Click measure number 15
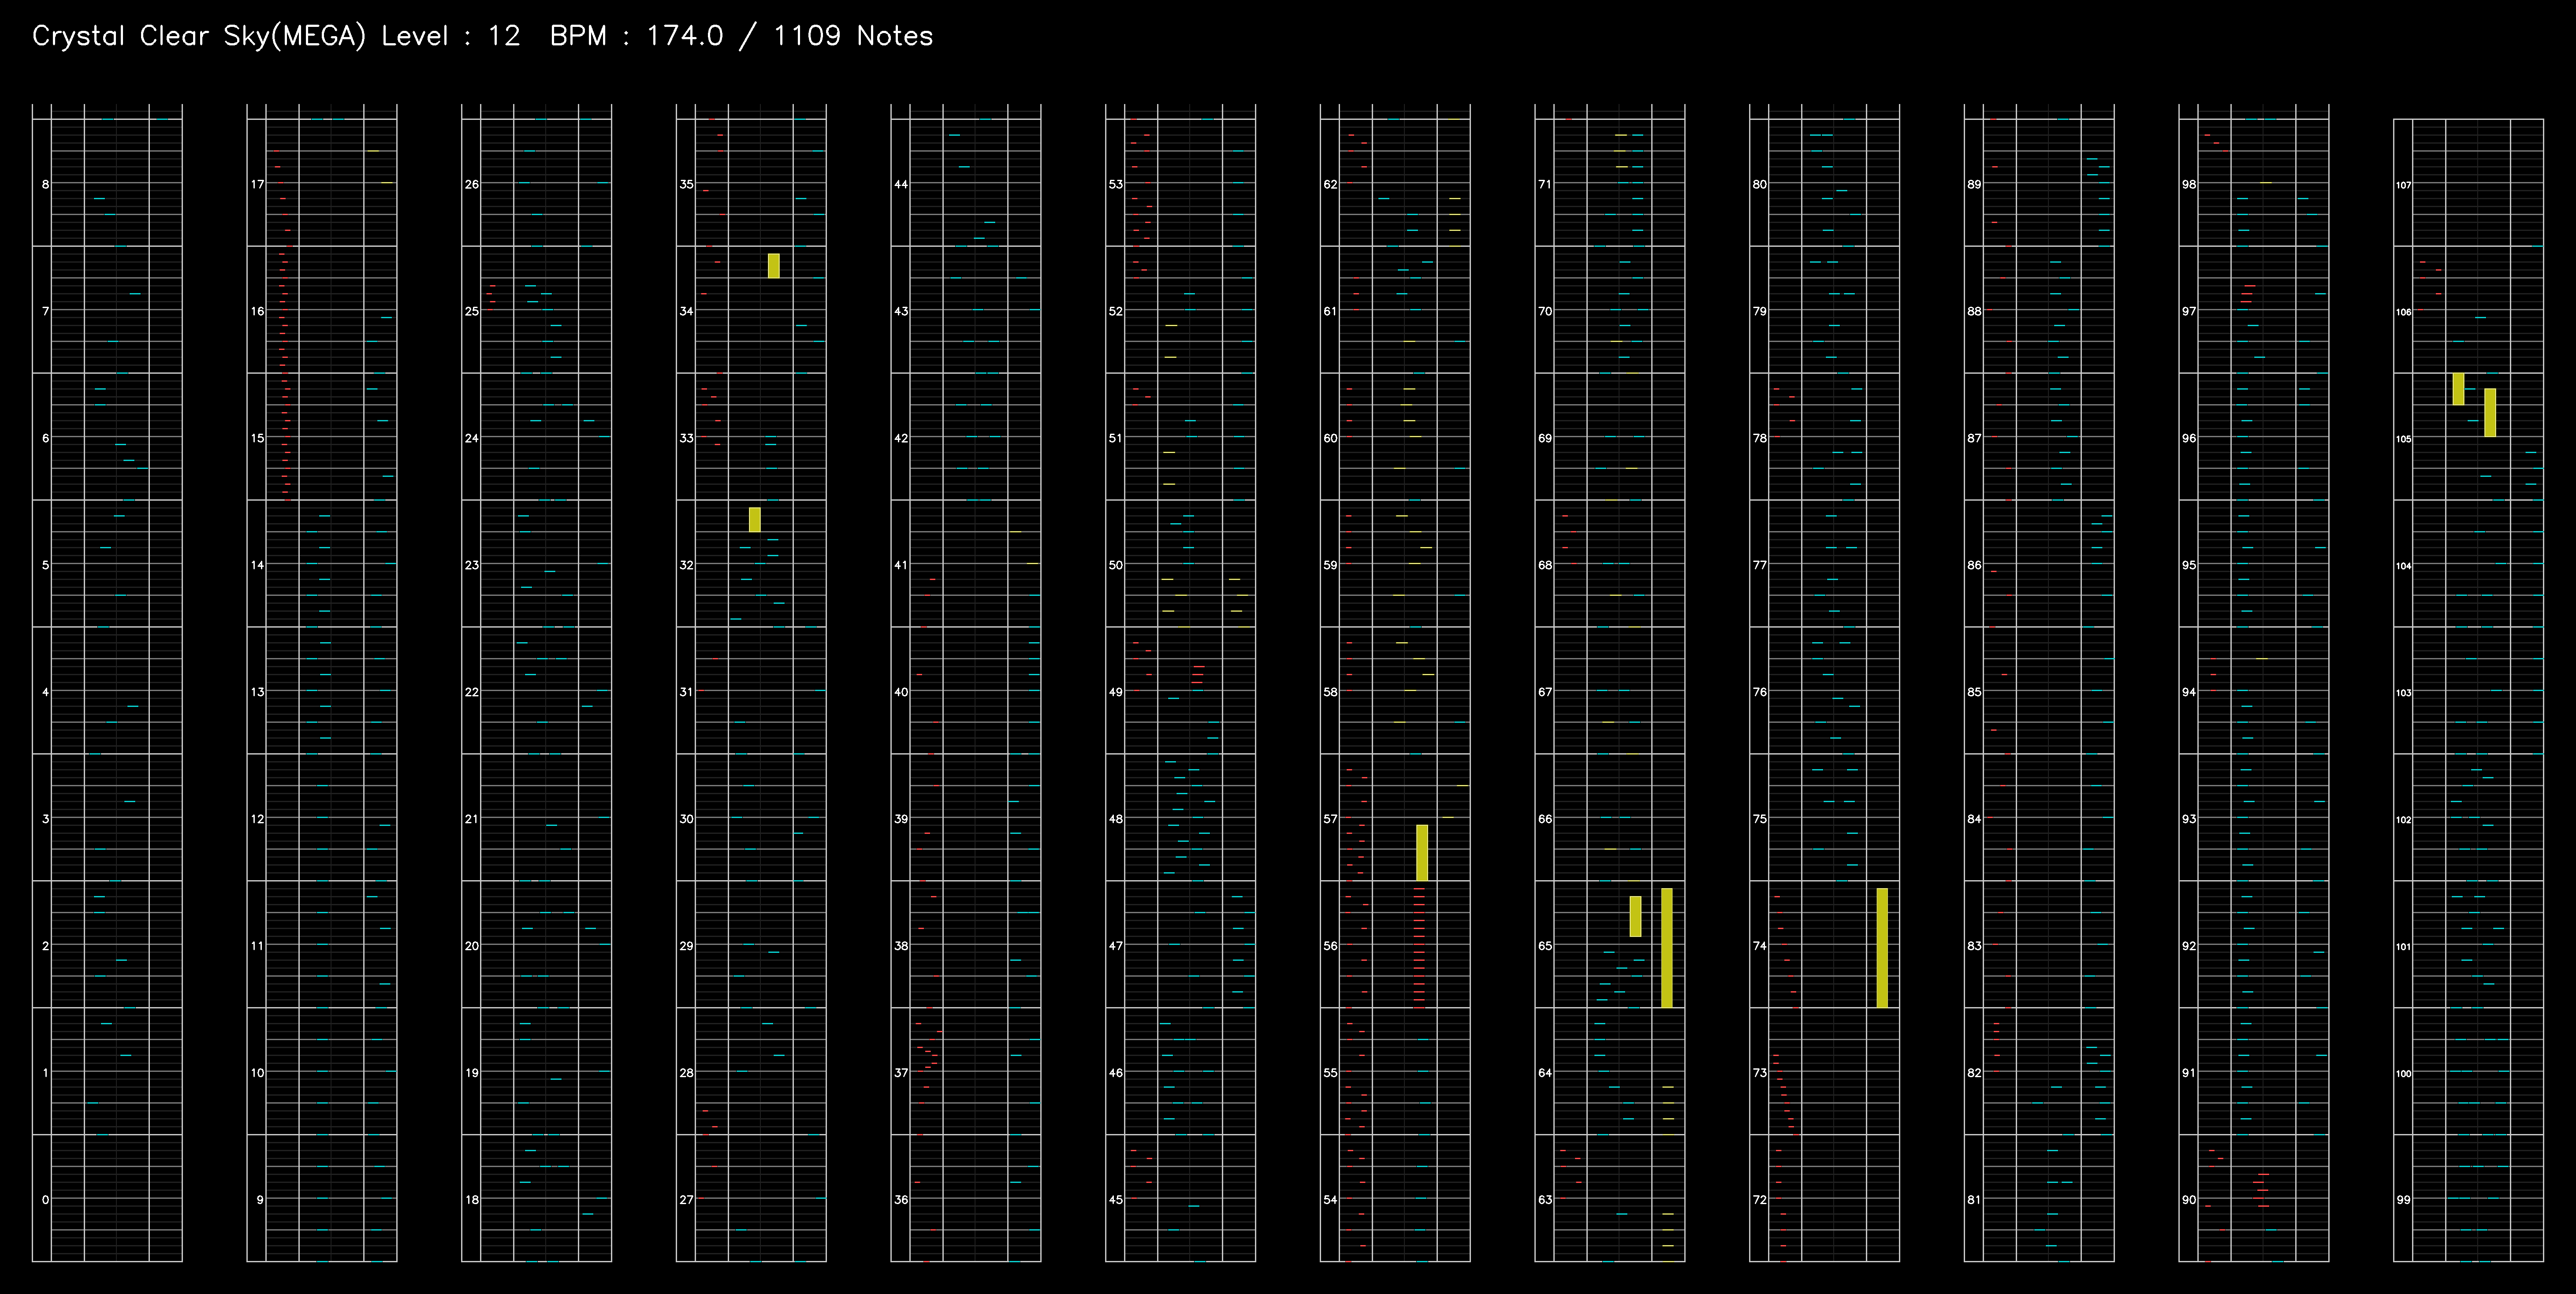Image resolution: width=2576 pixels, height=1294 pixels. [258, 438]
